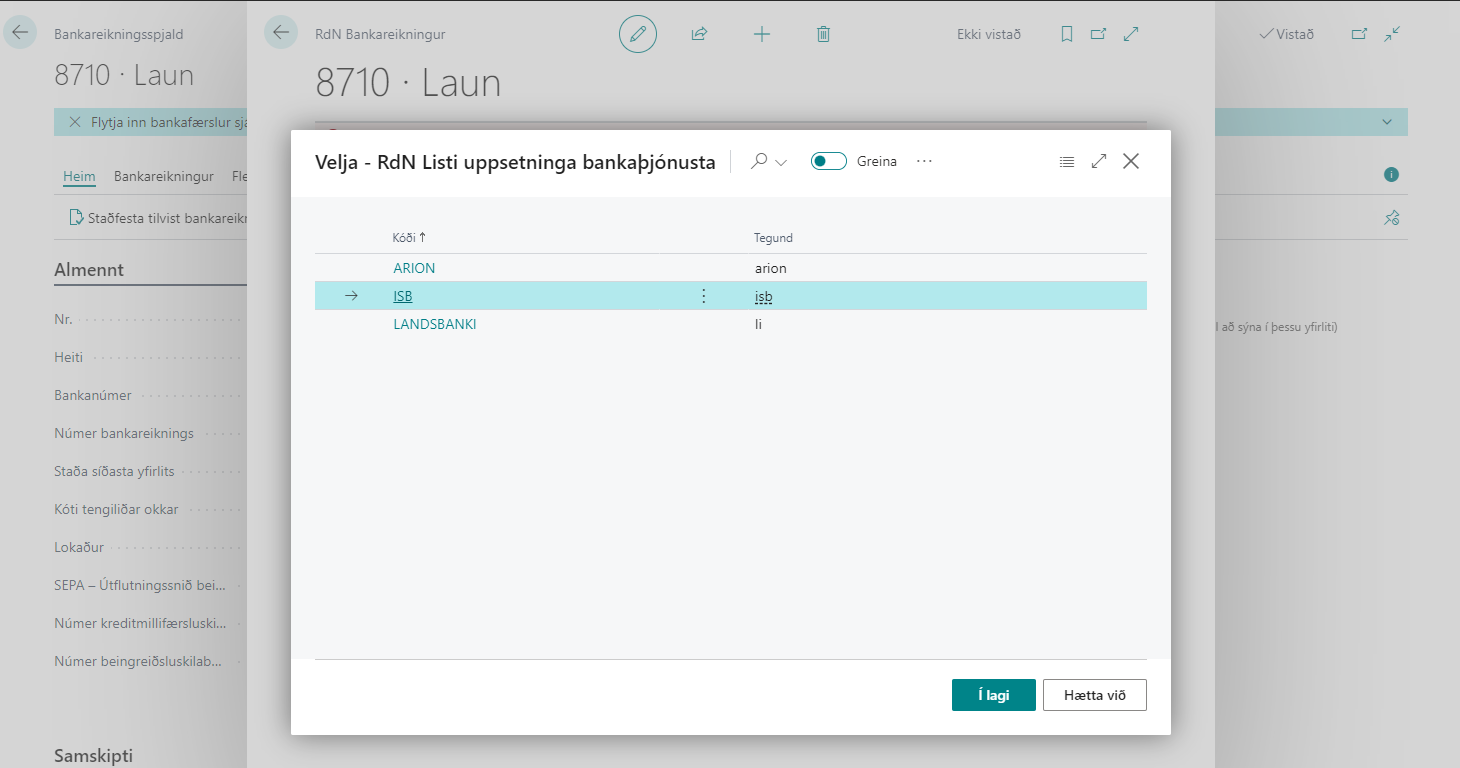Click the trash delete icon
Viewport: 1460px width, 768px height.
coord(823,34)
